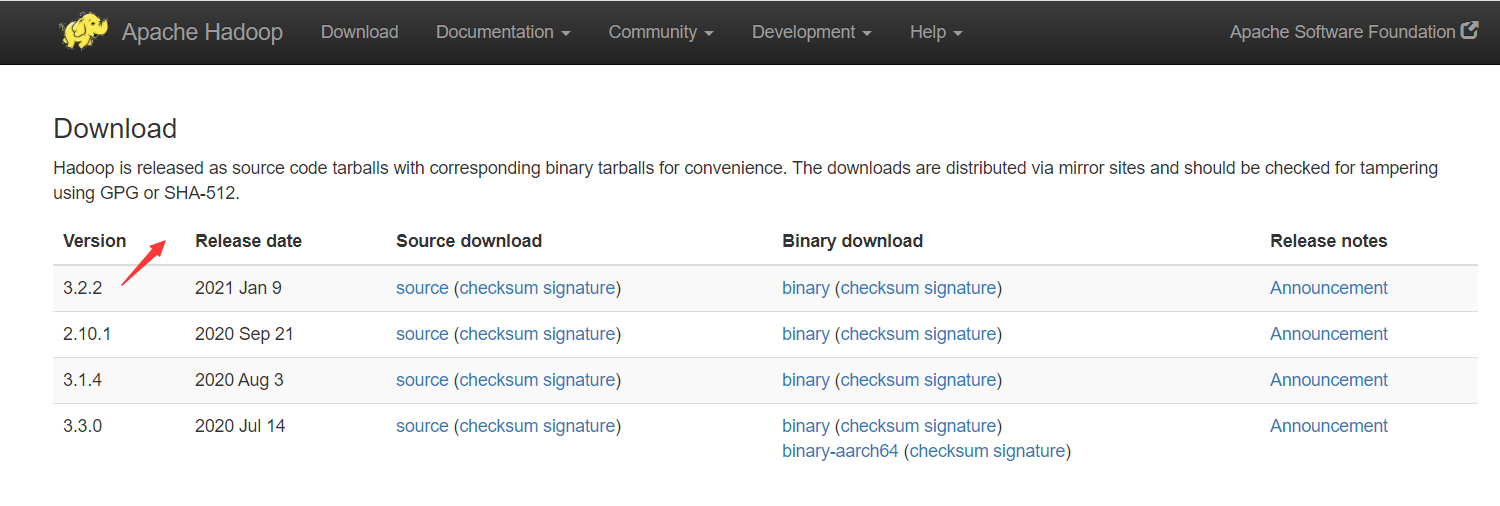The image size is (1500, 506).
Task: Download source for version 3.3.0
Action: [422, 426]
